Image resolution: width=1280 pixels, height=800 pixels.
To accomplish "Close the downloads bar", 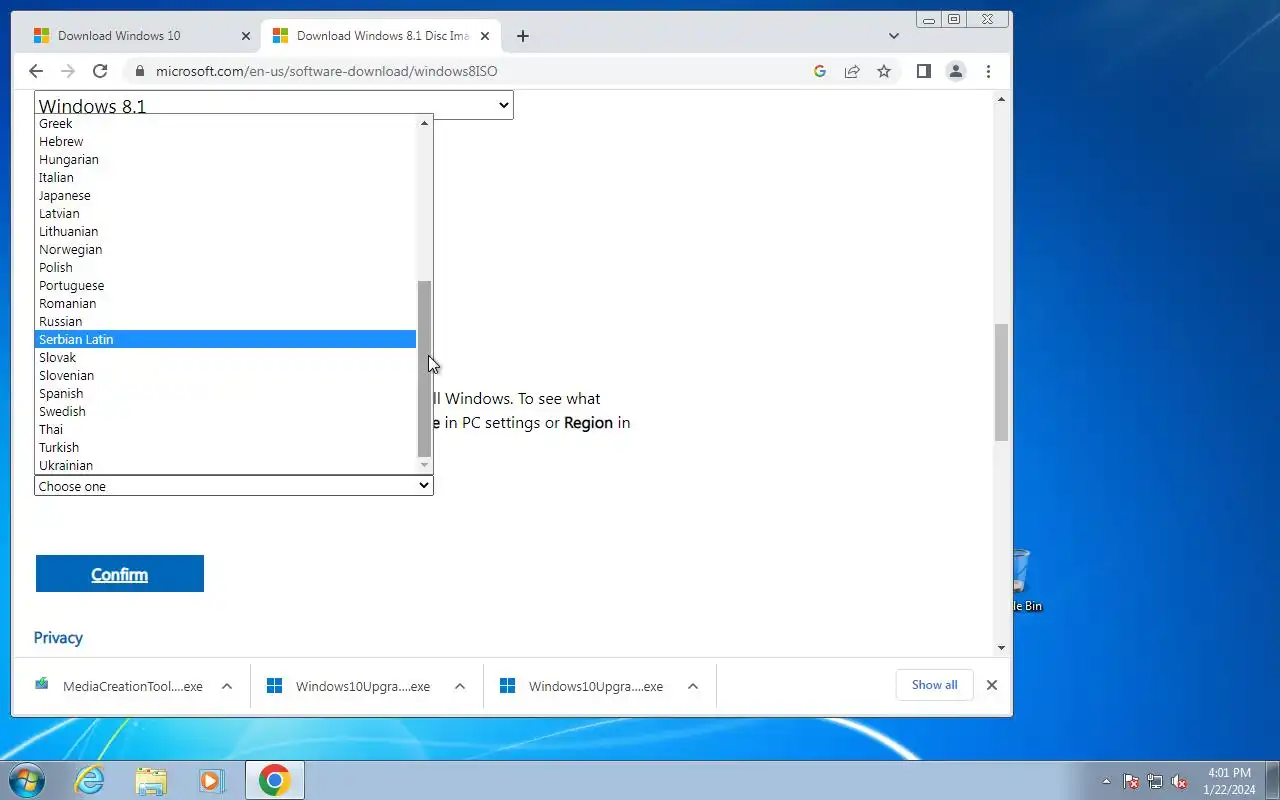I will click(992, 685).
